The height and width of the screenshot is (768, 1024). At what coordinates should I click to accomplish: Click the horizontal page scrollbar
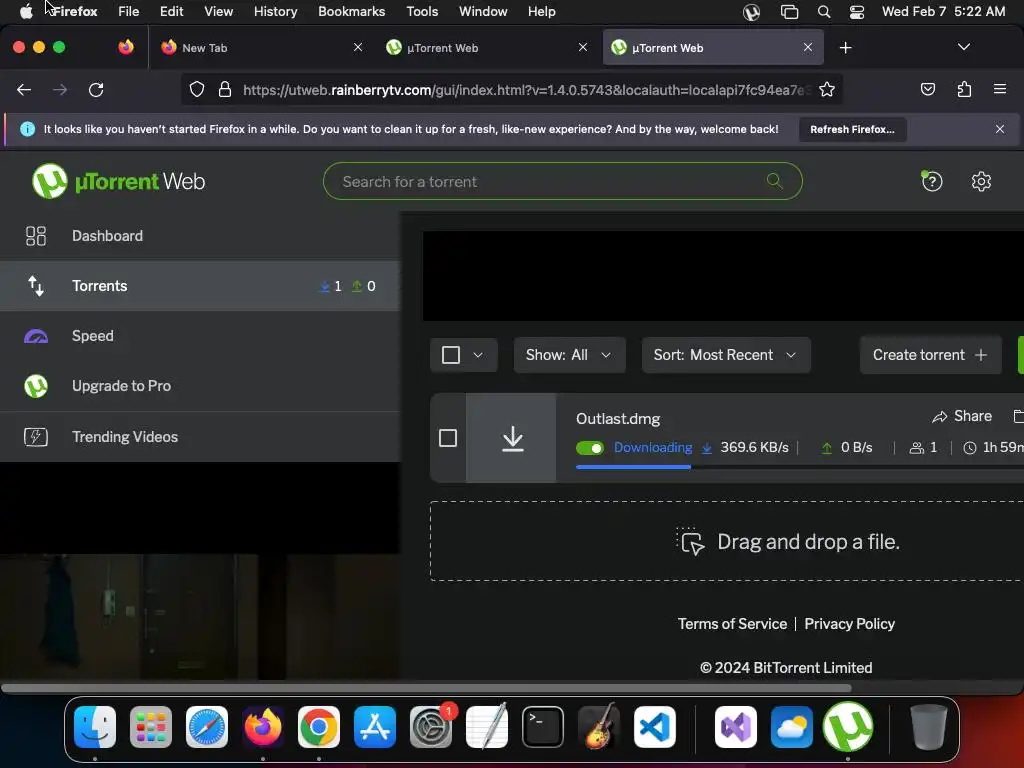click(x=426, y=688)
